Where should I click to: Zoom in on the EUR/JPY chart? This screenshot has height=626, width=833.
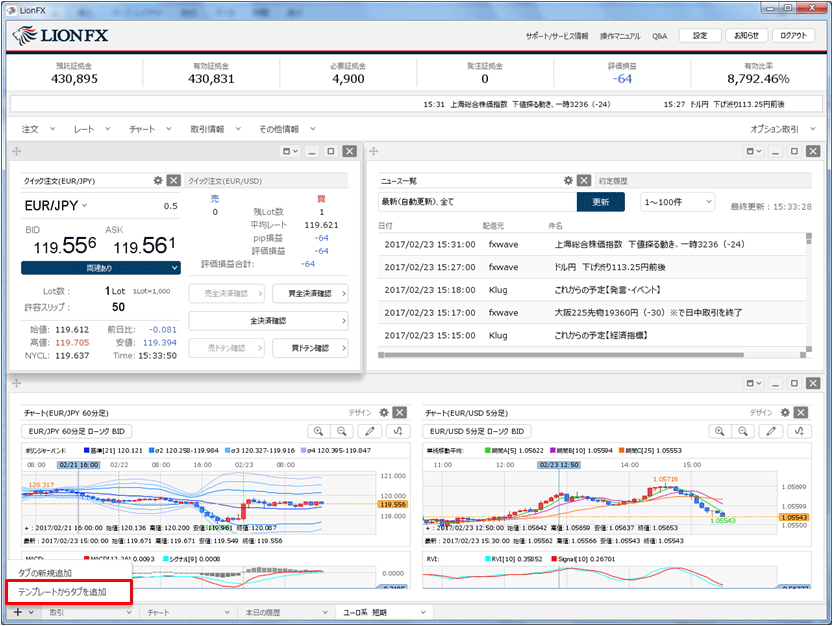319,432
